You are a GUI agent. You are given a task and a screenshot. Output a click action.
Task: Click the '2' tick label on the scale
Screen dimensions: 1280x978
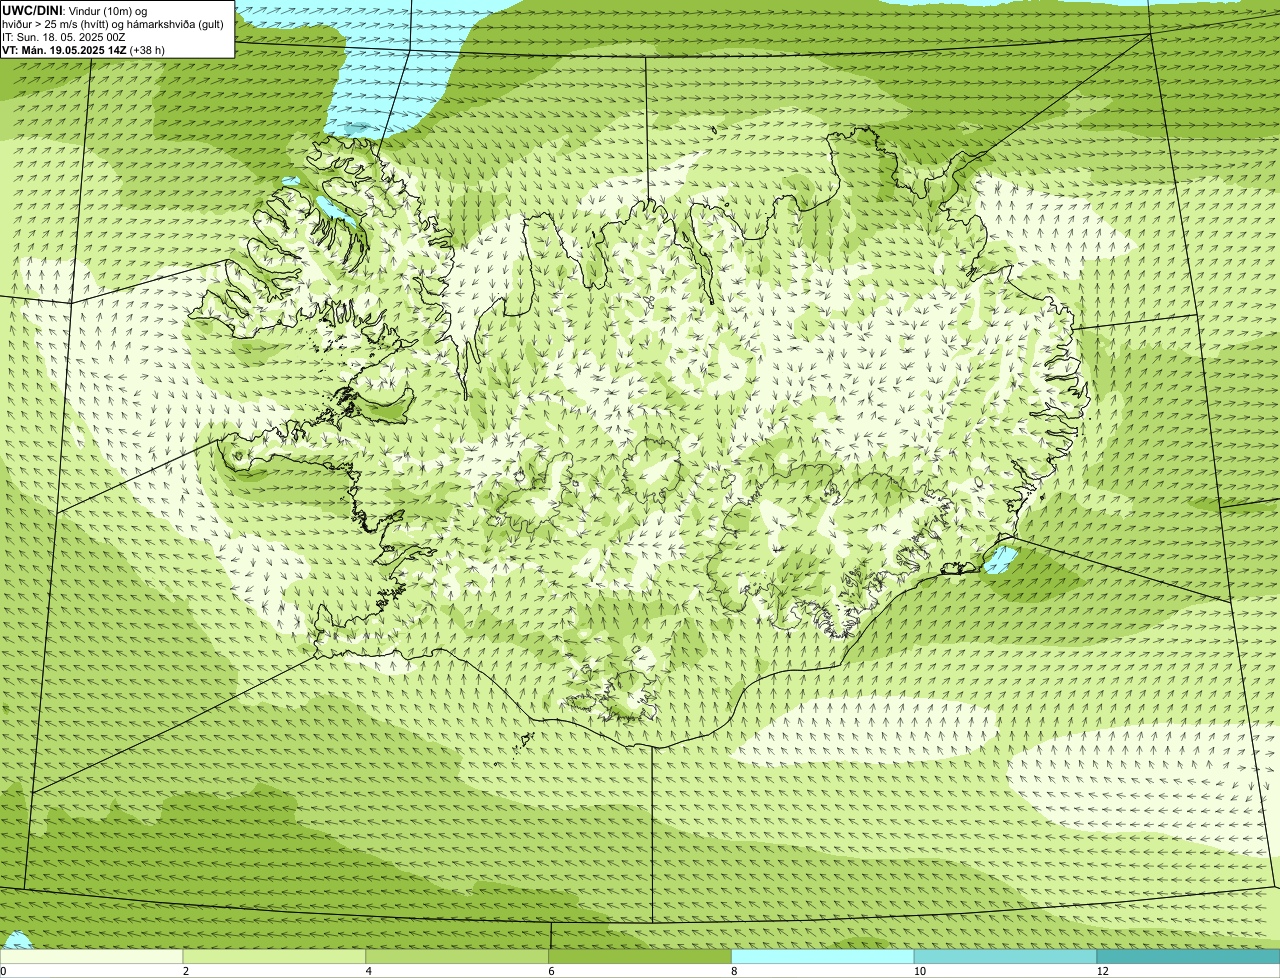tap(186, 971)
